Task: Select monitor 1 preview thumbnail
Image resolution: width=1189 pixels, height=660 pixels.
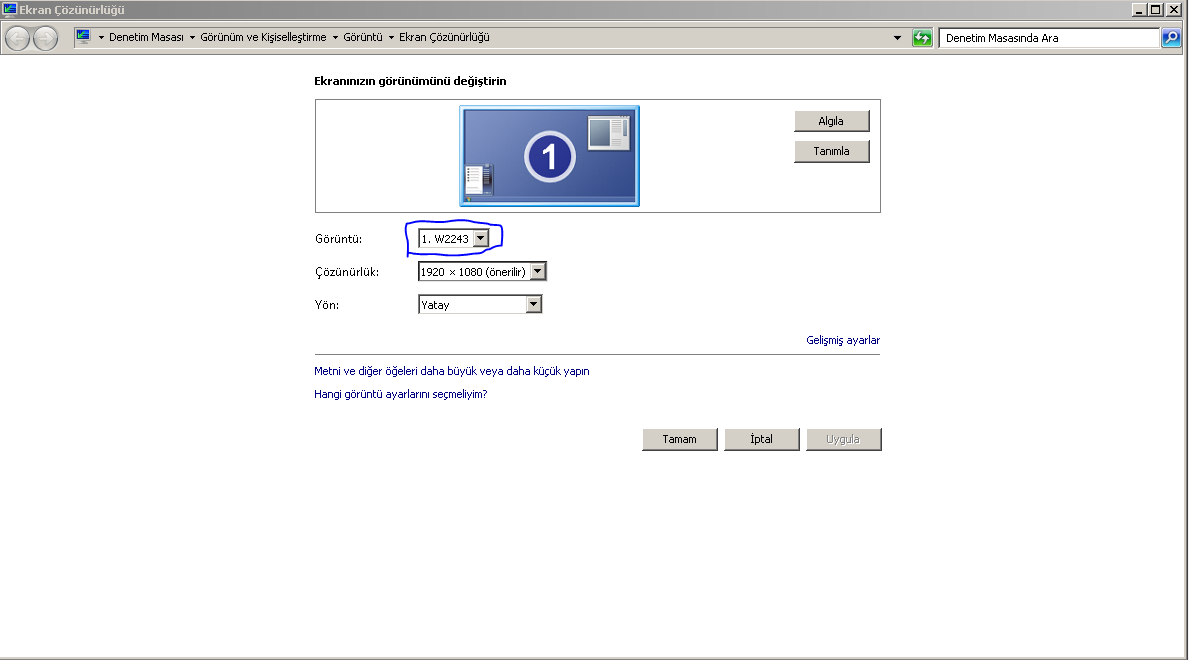Action: click(x=550, y=156)
